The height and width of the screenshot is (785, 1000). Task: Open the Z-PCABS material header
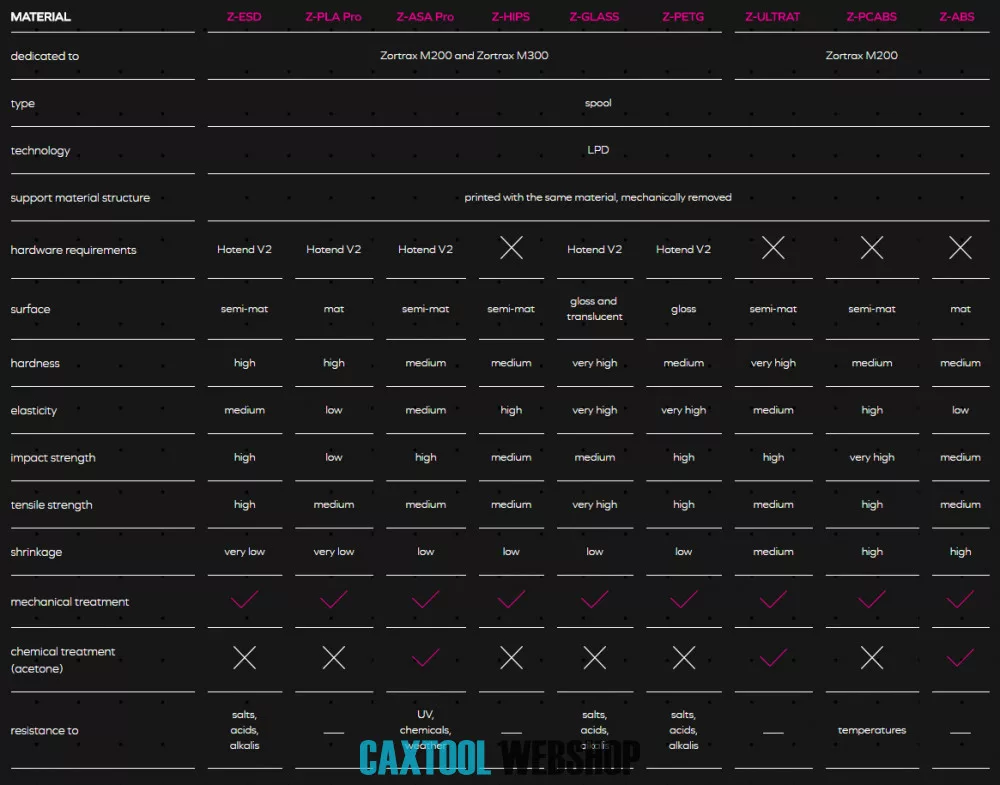click(871, 17)
